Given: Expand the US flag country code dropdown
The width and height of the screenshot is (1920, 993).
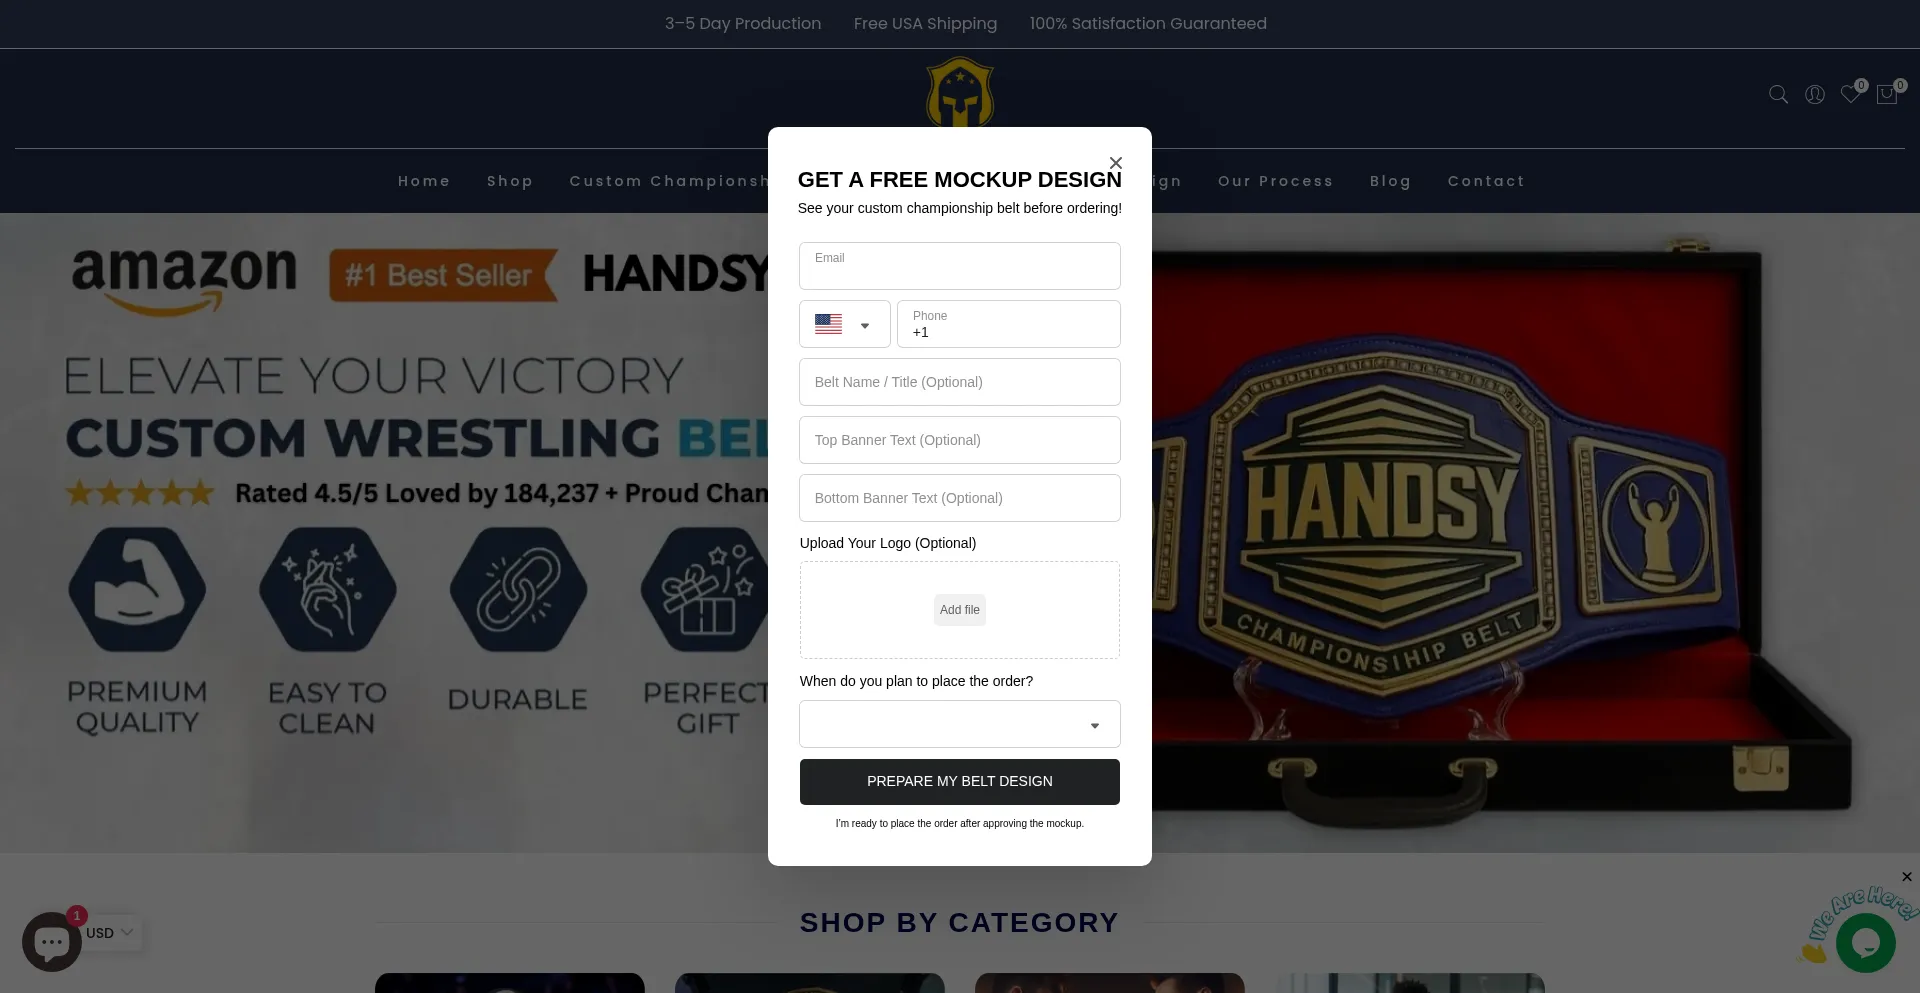Looking at the screenshot, I should click(x=845, y=324).
